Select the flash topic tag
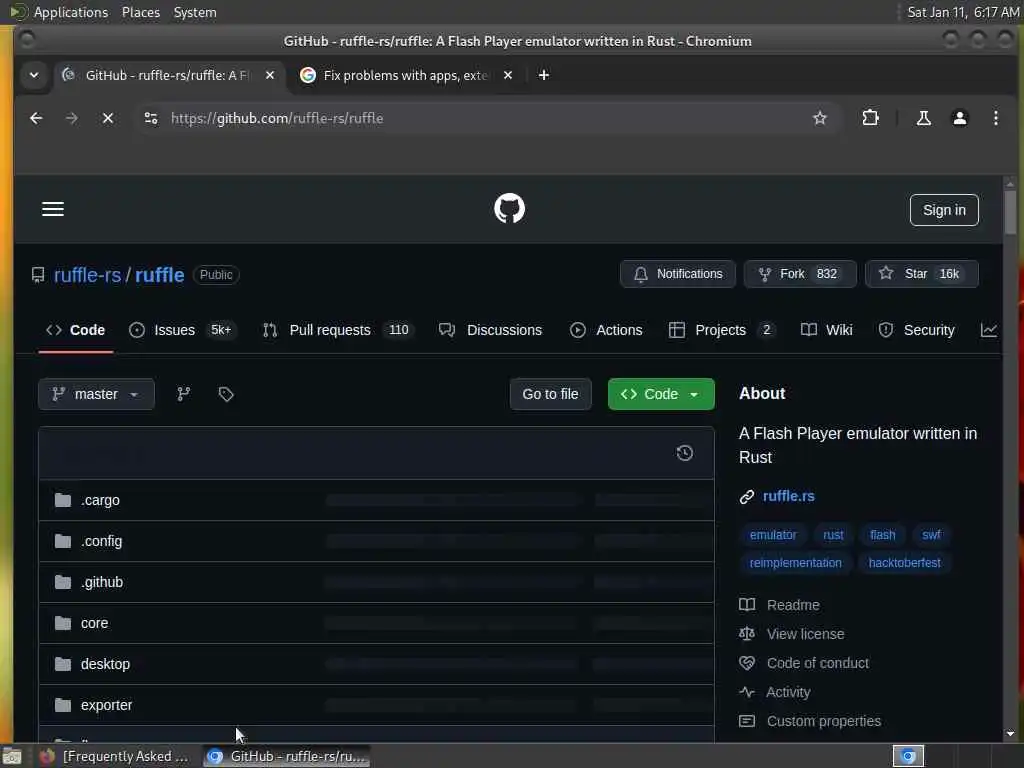 click(x=882, y=535)
